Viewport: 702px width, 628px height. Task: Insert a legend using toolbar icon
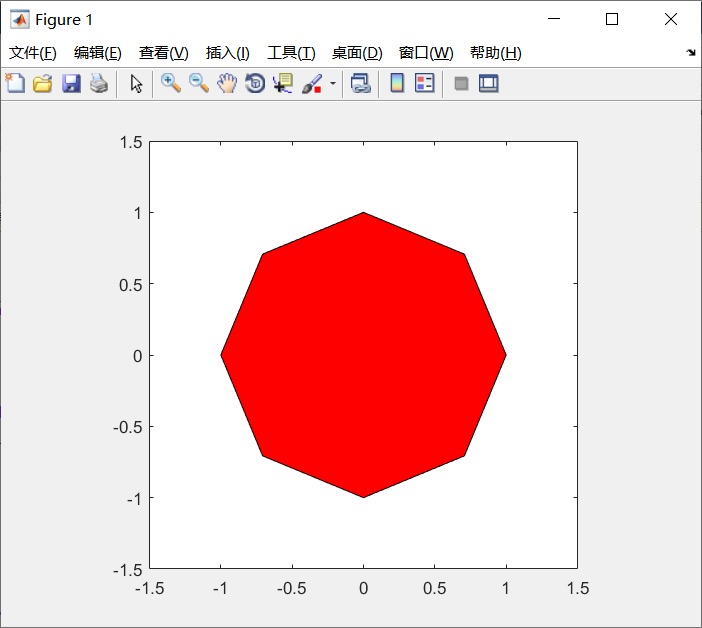tap(424, 83)
